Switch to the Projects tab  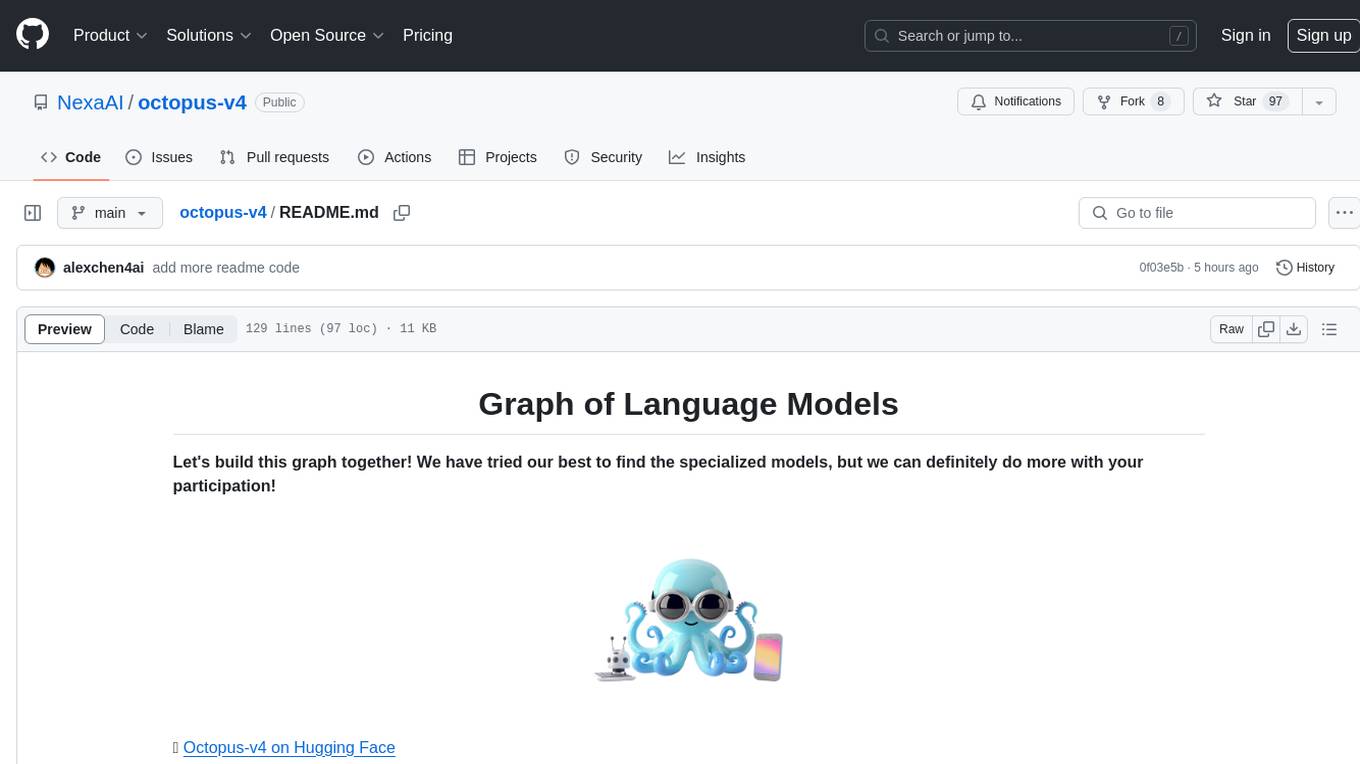click(x=497, y=157)
